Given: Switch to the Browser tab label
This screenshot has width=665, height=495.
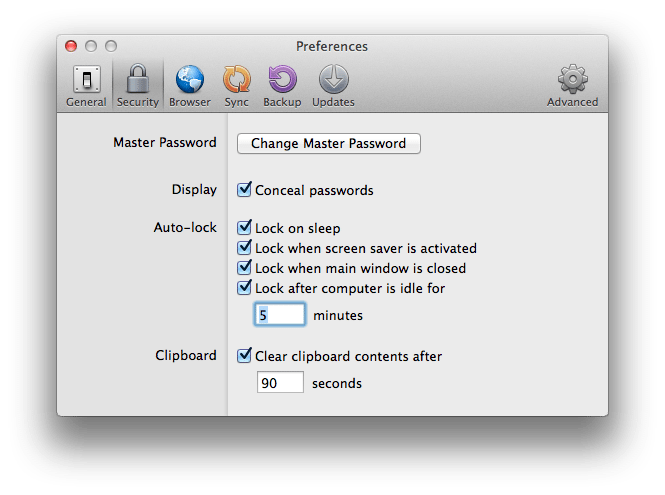Looking at the screenshot, I should click(x=190, y=102).
